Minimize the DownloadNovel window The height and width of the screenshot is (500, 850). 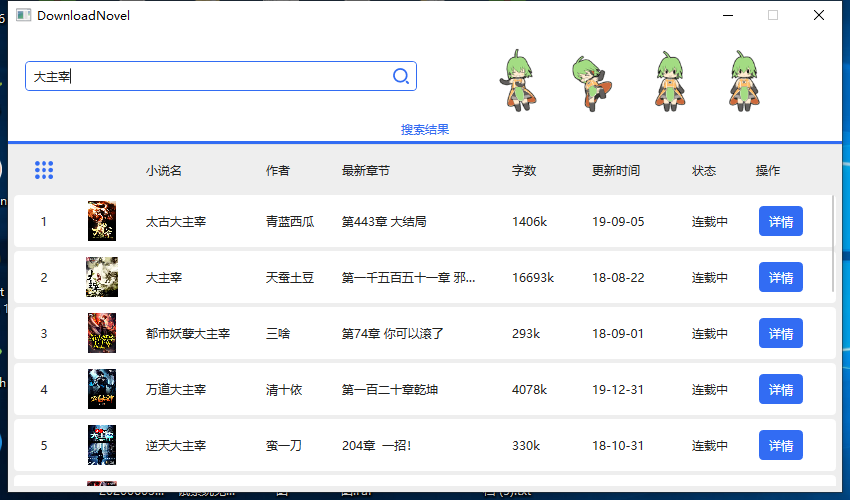pyautogui.click(x=728, y=15)
